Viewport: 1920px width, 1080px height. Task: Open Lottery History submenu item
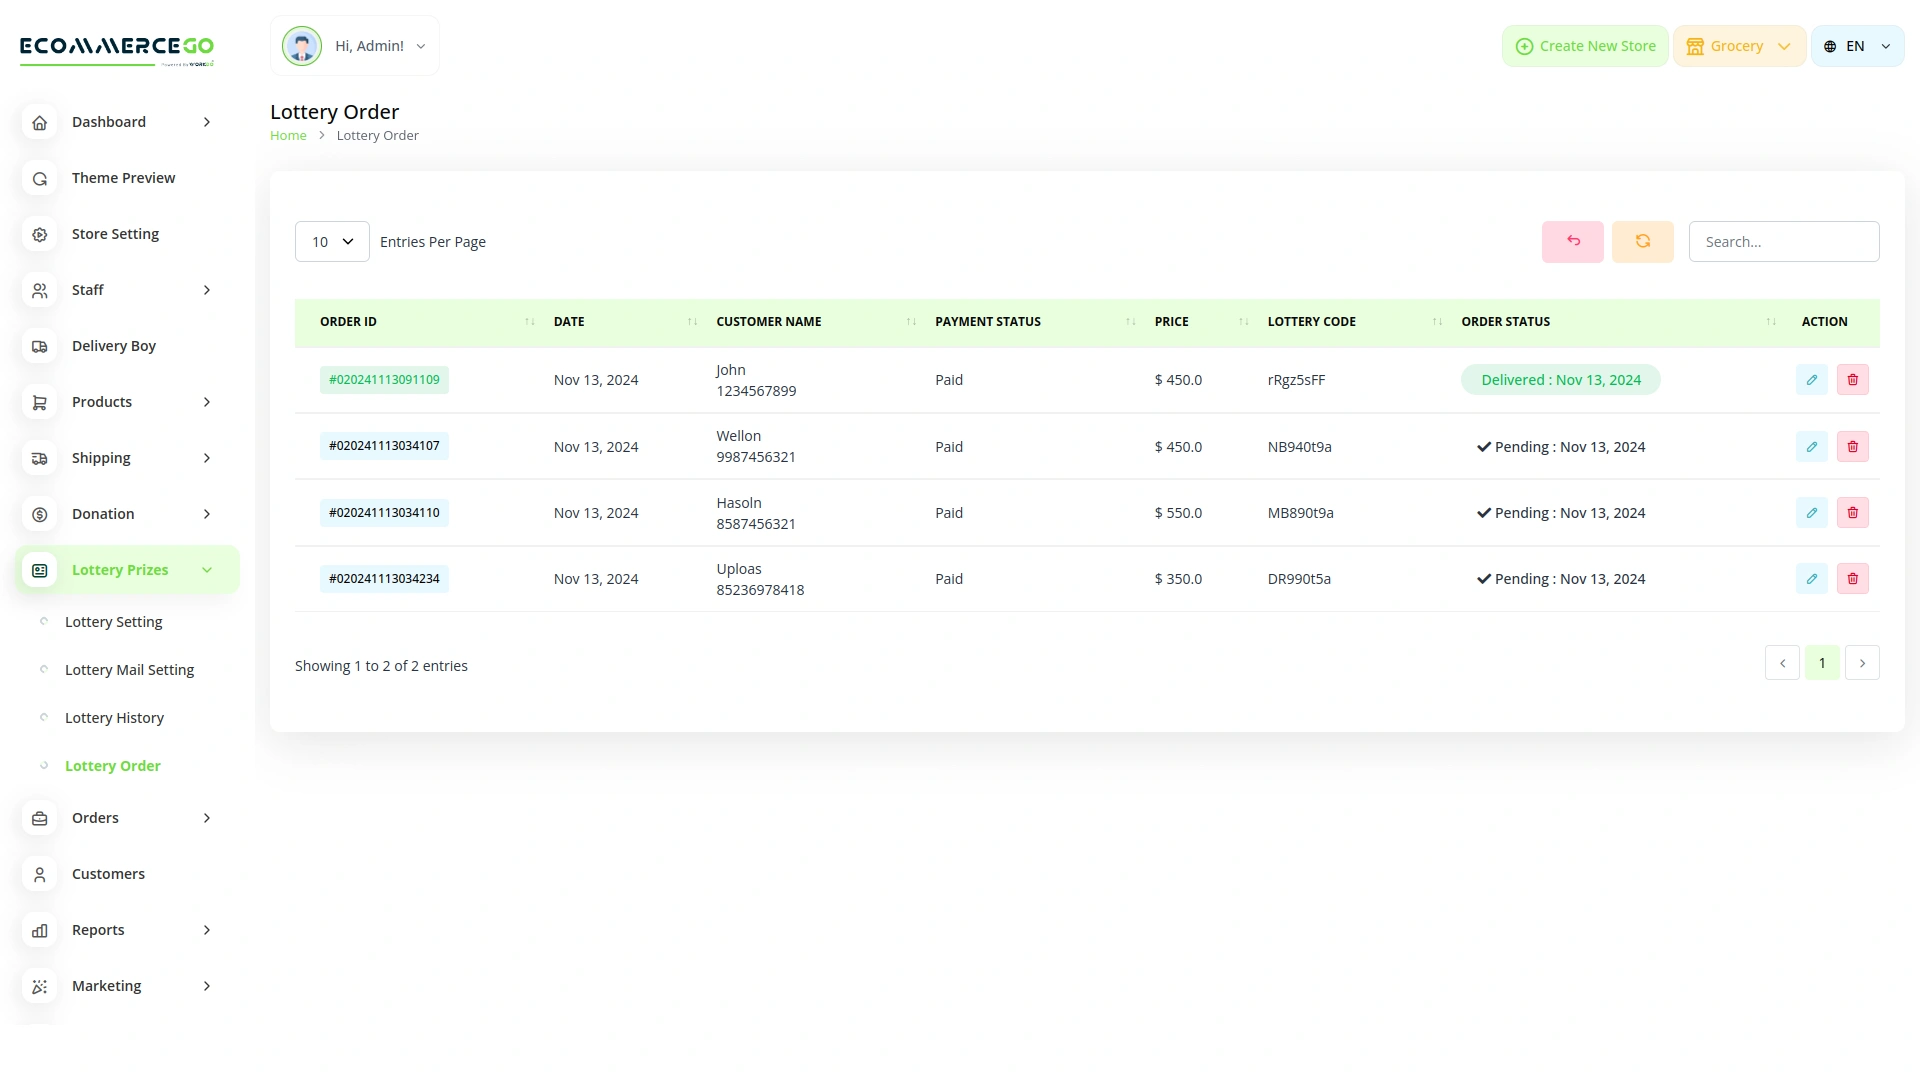pyautogui.click(x=114, y=718)
